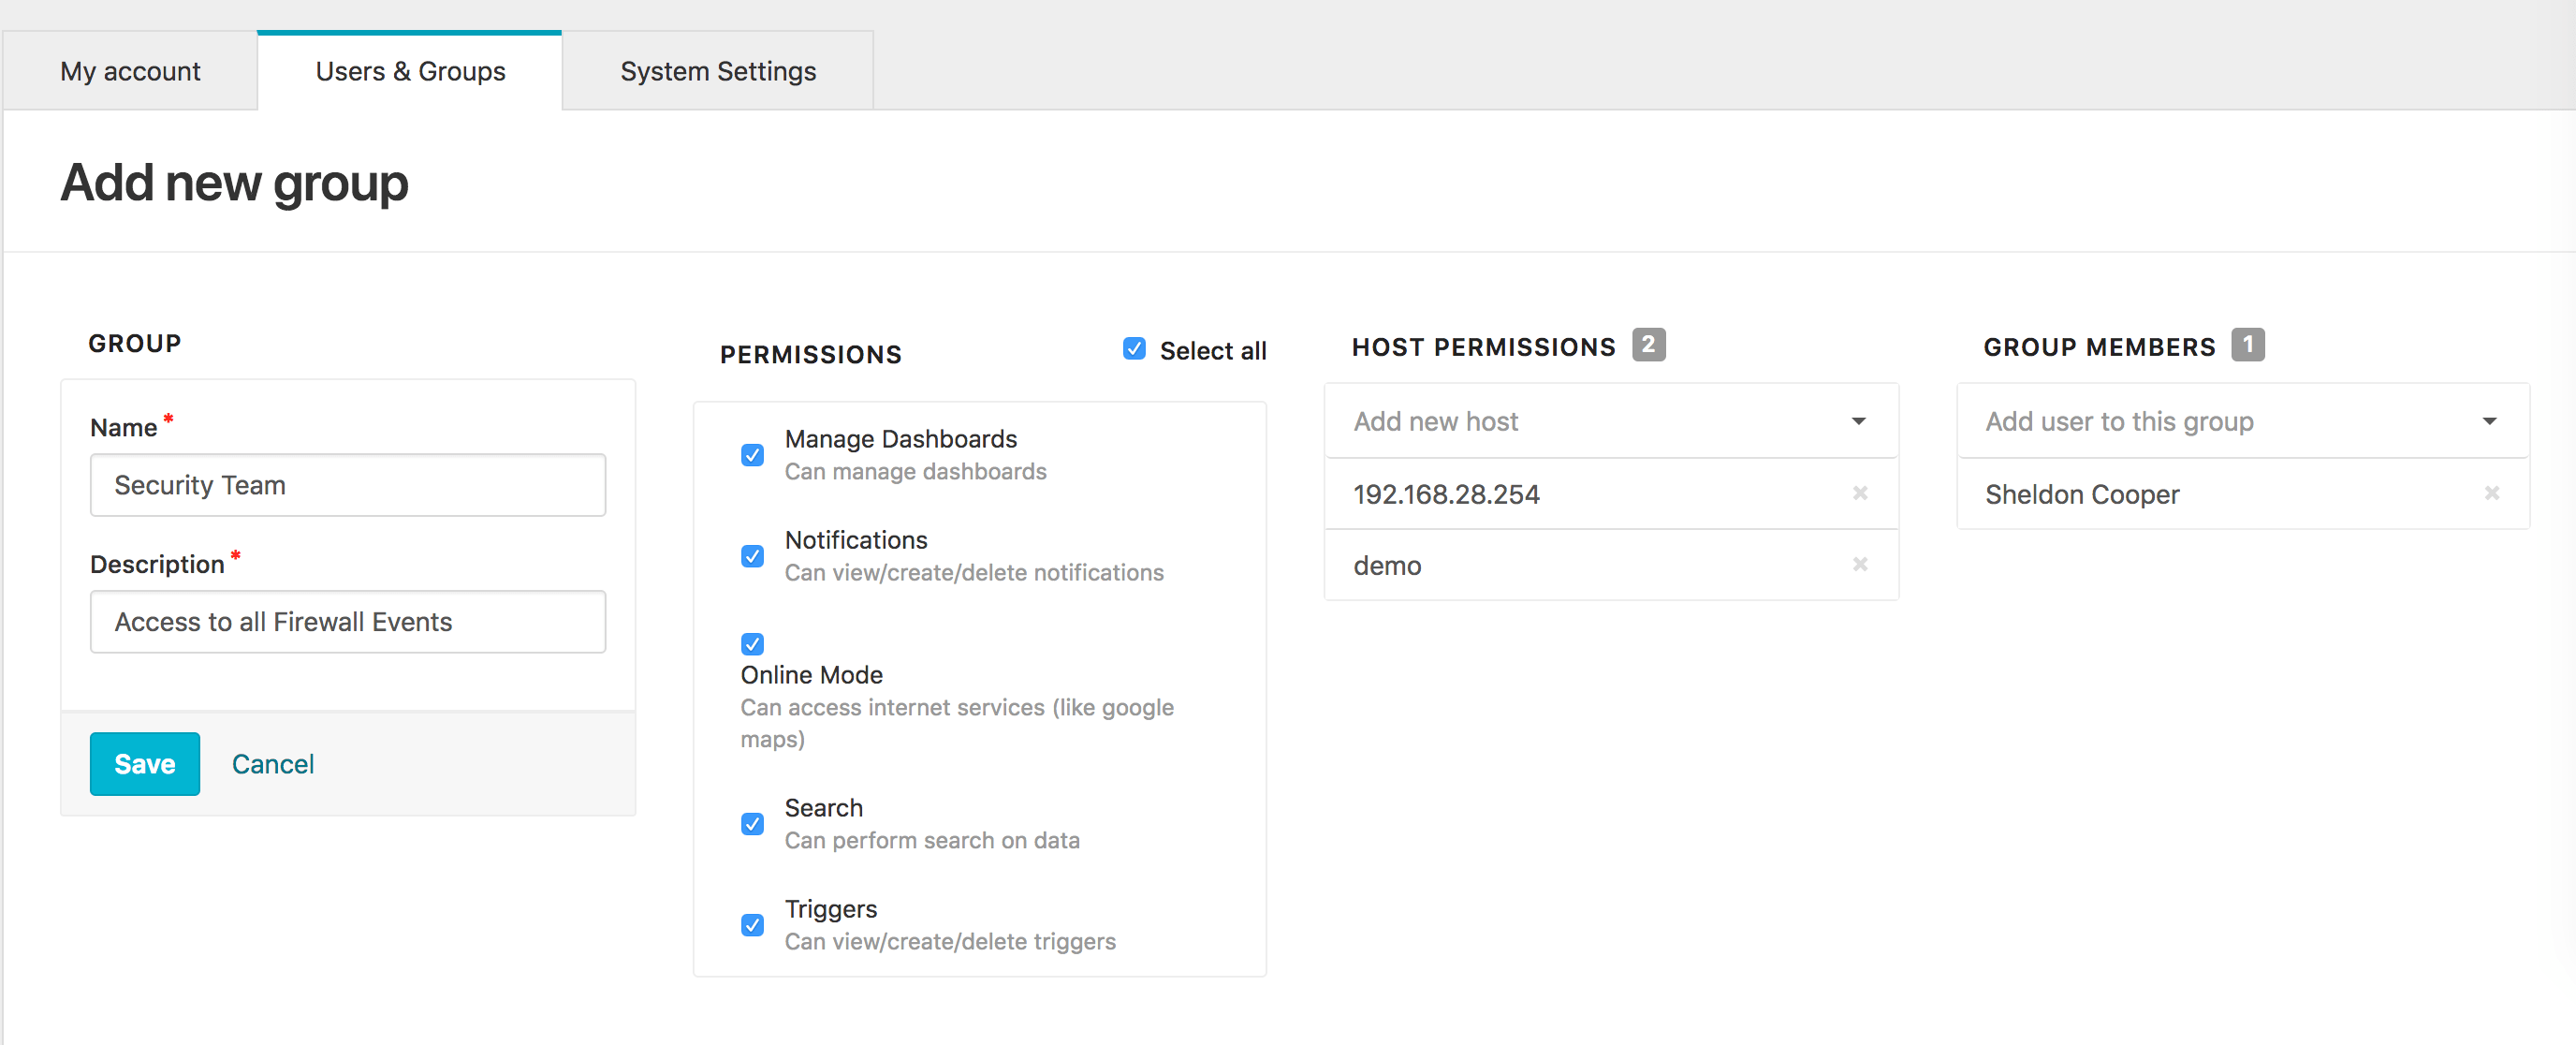Uncheck the Manage Dashboards permission
The image size is (2576, 1045).
(x=752, y=455)
